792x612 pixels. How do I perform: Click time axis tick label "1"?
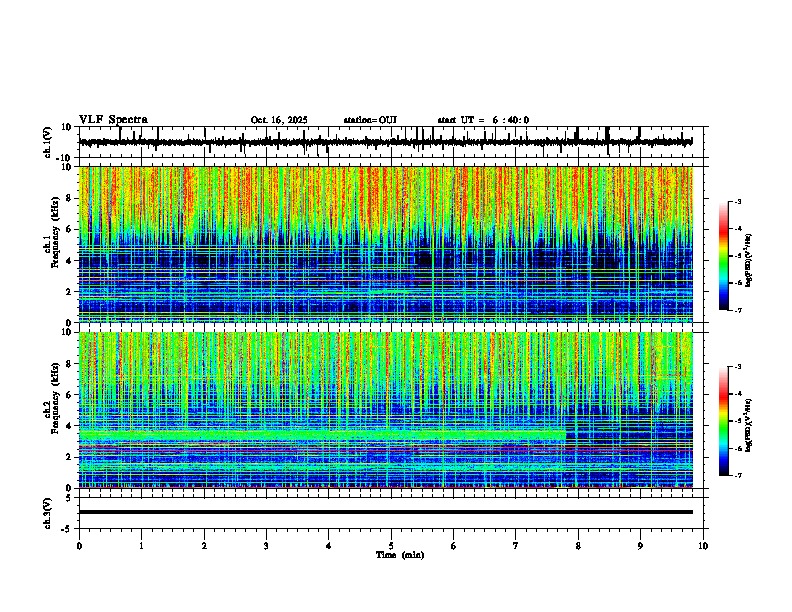141,546
